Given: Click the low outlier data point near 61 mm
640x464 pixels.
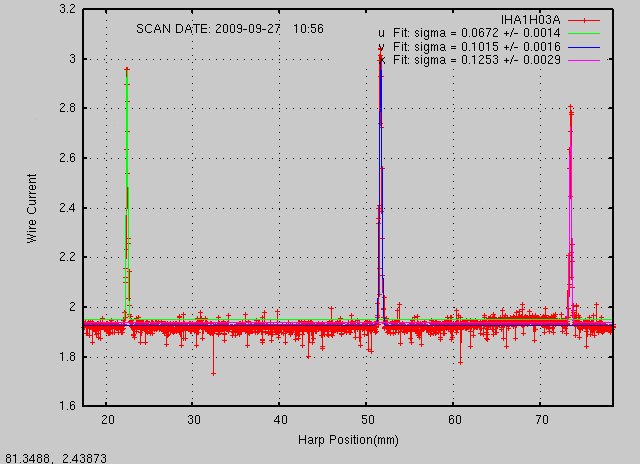Looking at the screenshot, I should tap(460, 362).
